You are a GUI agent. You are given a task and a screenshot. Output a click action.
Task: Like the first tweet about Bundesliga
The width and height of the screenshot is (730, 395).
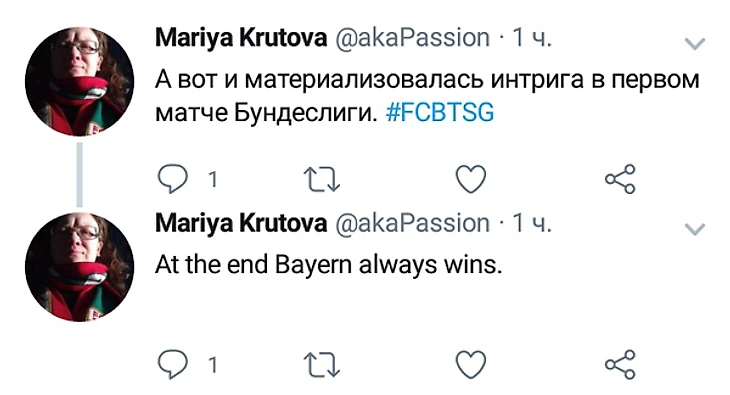coord(471,179)
